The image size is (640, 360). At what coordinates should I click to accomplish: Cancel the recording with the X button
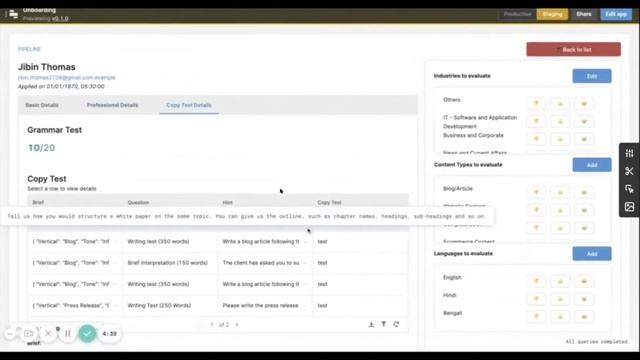48,333
